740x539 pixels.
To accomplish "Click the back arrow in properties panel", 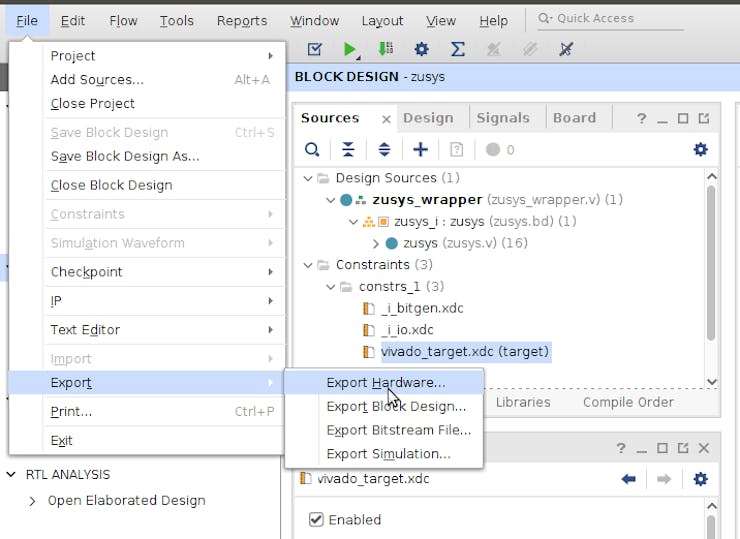I will (629, 479).
